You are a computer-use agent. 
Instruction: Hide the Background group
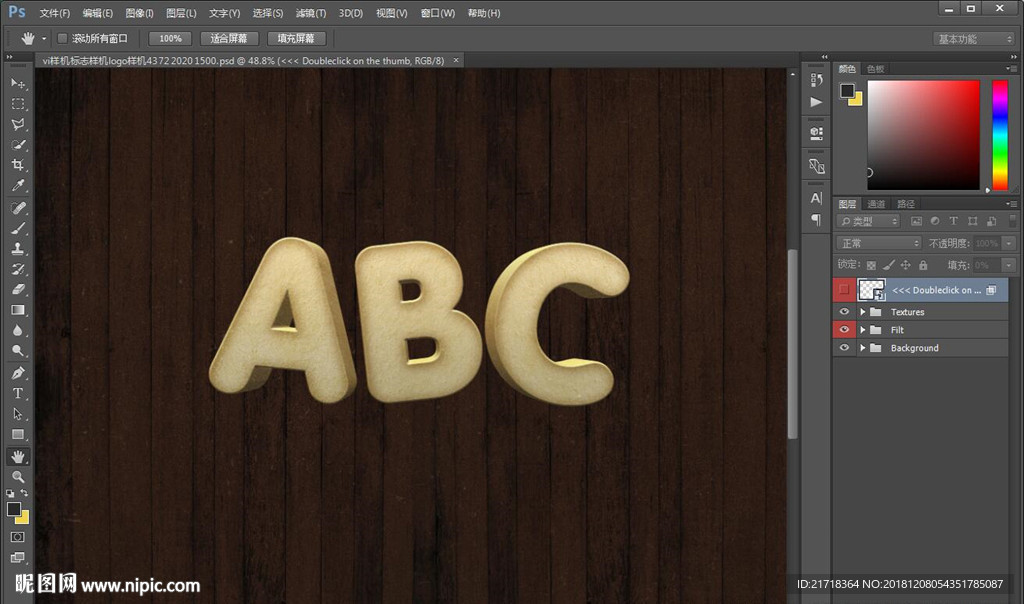click(844, 348)
